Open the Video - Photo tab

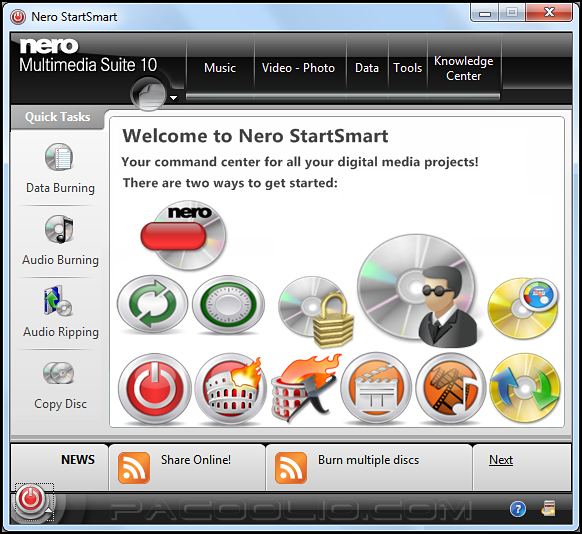point(298,68)
